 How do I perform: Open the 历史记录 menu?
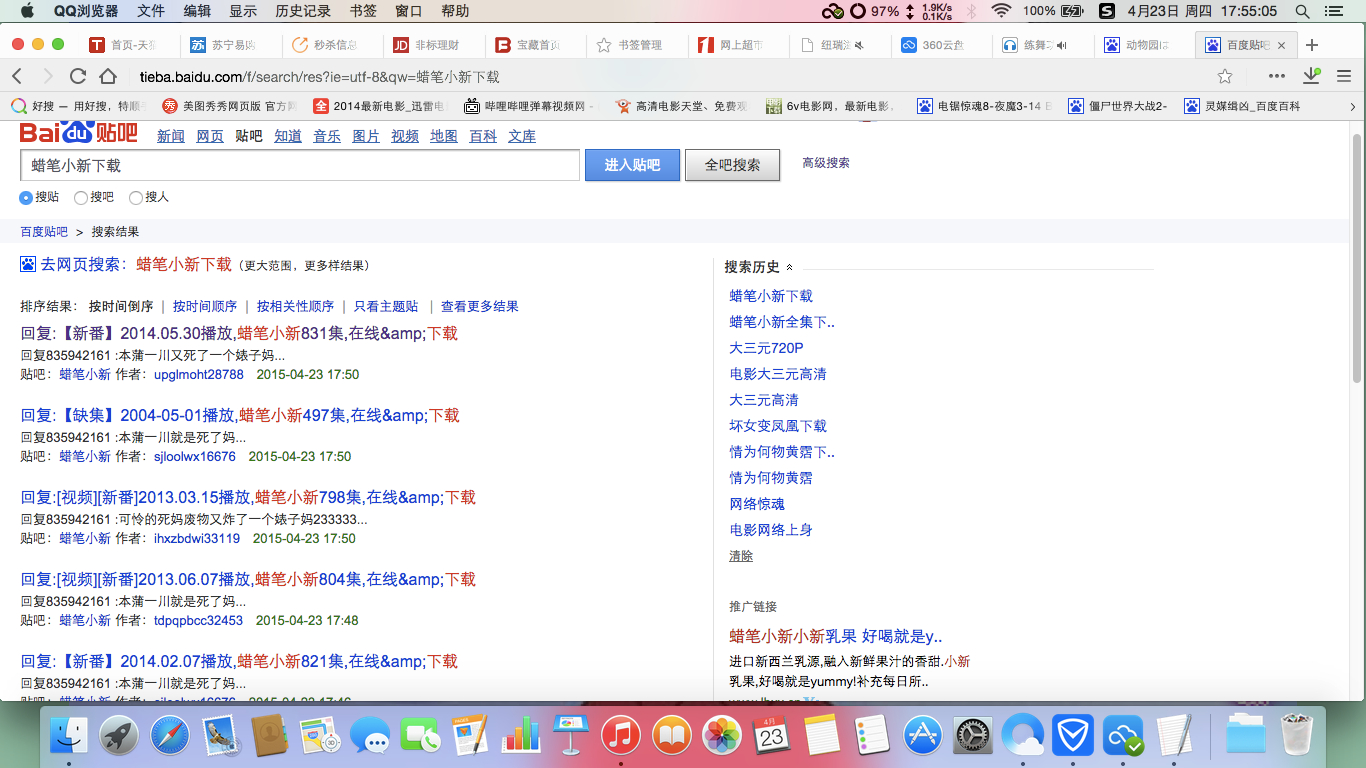pyautogui.click(x=303, y=11)
